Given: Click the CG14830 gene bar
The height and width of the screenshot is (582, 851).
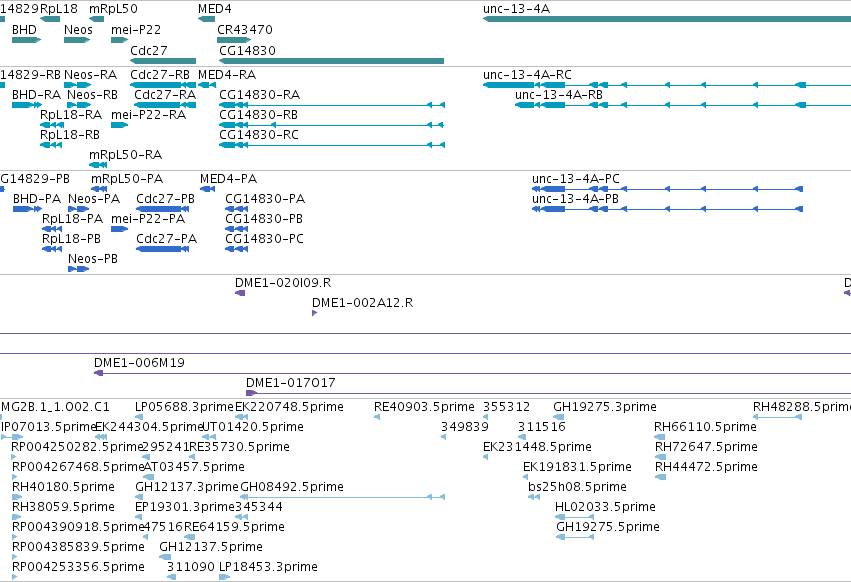Looking at the screenshot, I should [332, 61].
